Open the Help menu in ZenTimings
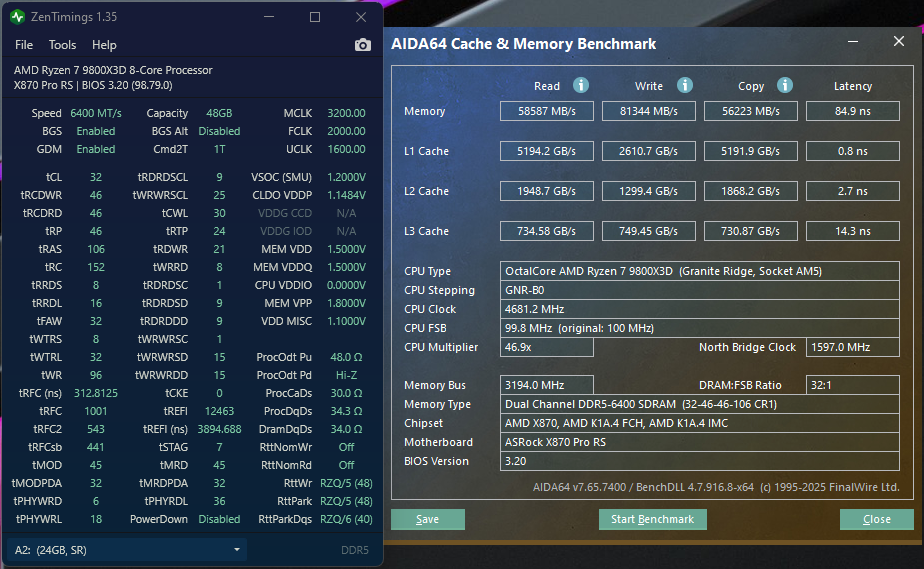This screenshot has width=924, height=569. point(104,45)
